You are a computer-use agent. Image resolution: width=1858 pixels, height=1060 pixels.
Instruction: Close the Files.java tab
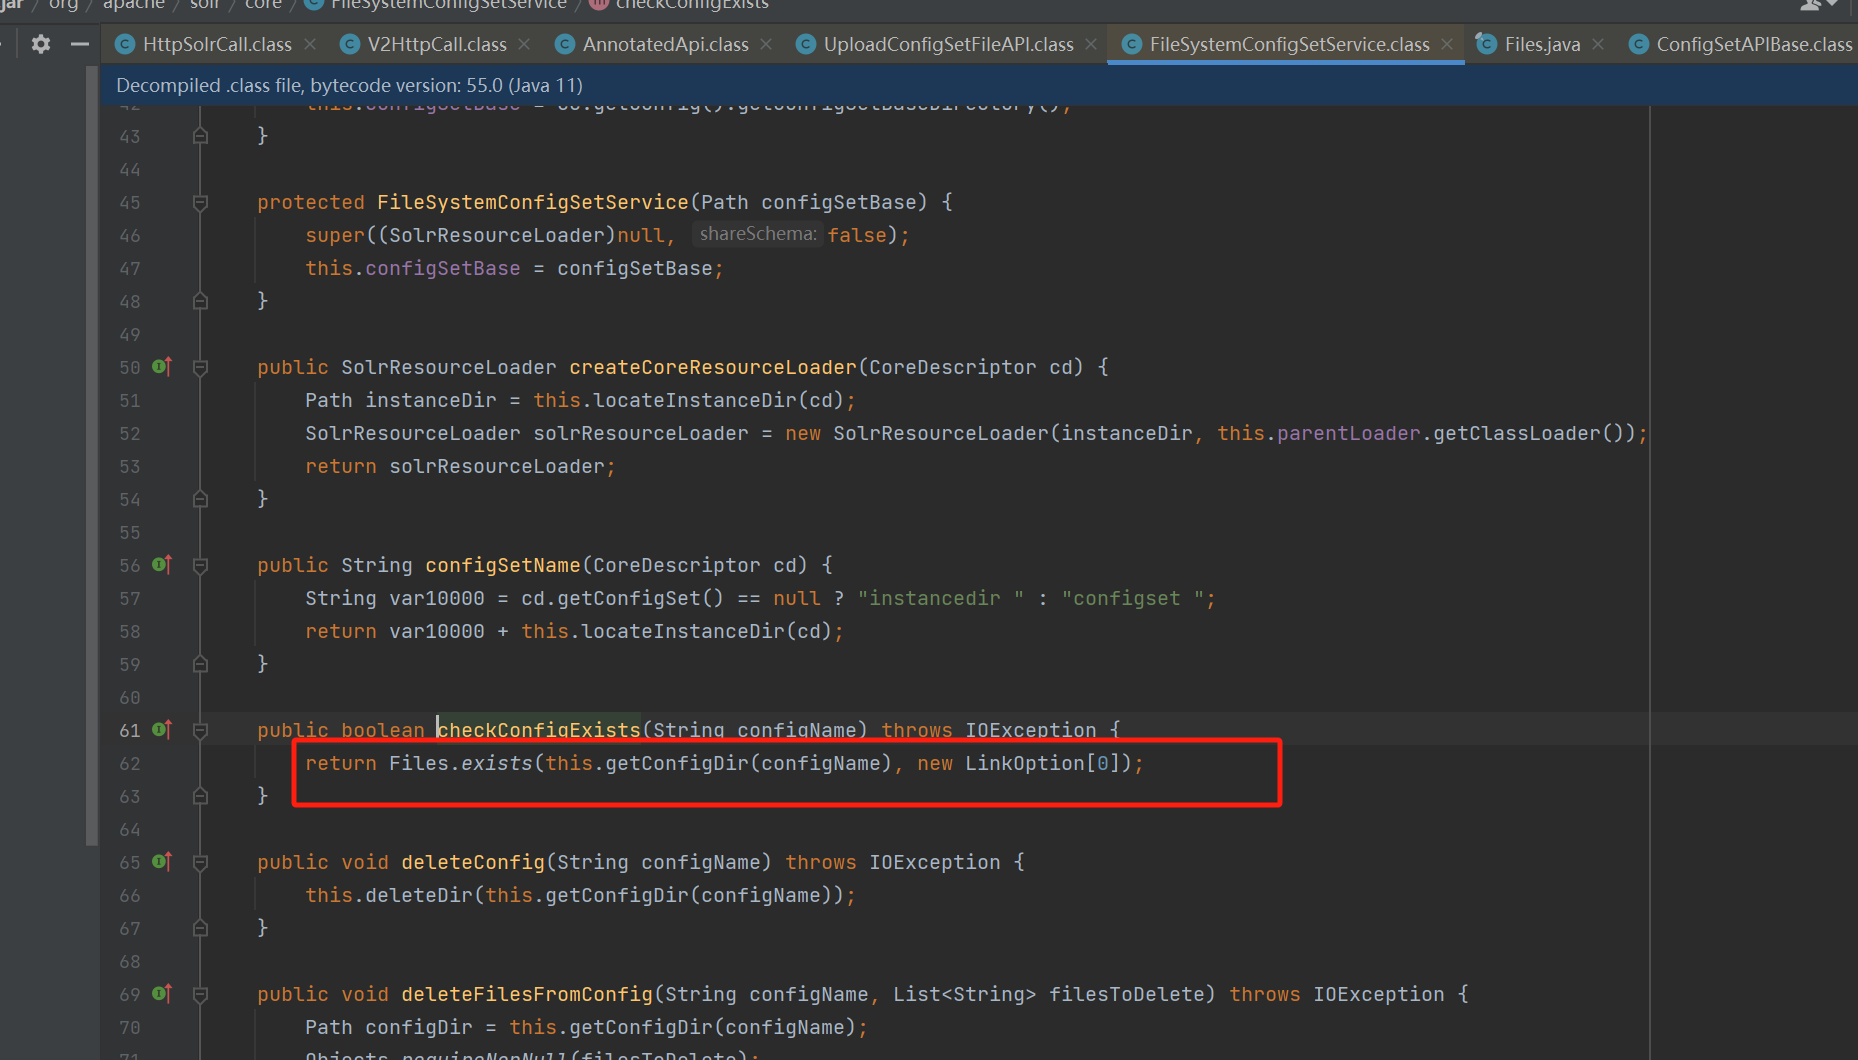pyautogui.click(x=1598, y=44)
